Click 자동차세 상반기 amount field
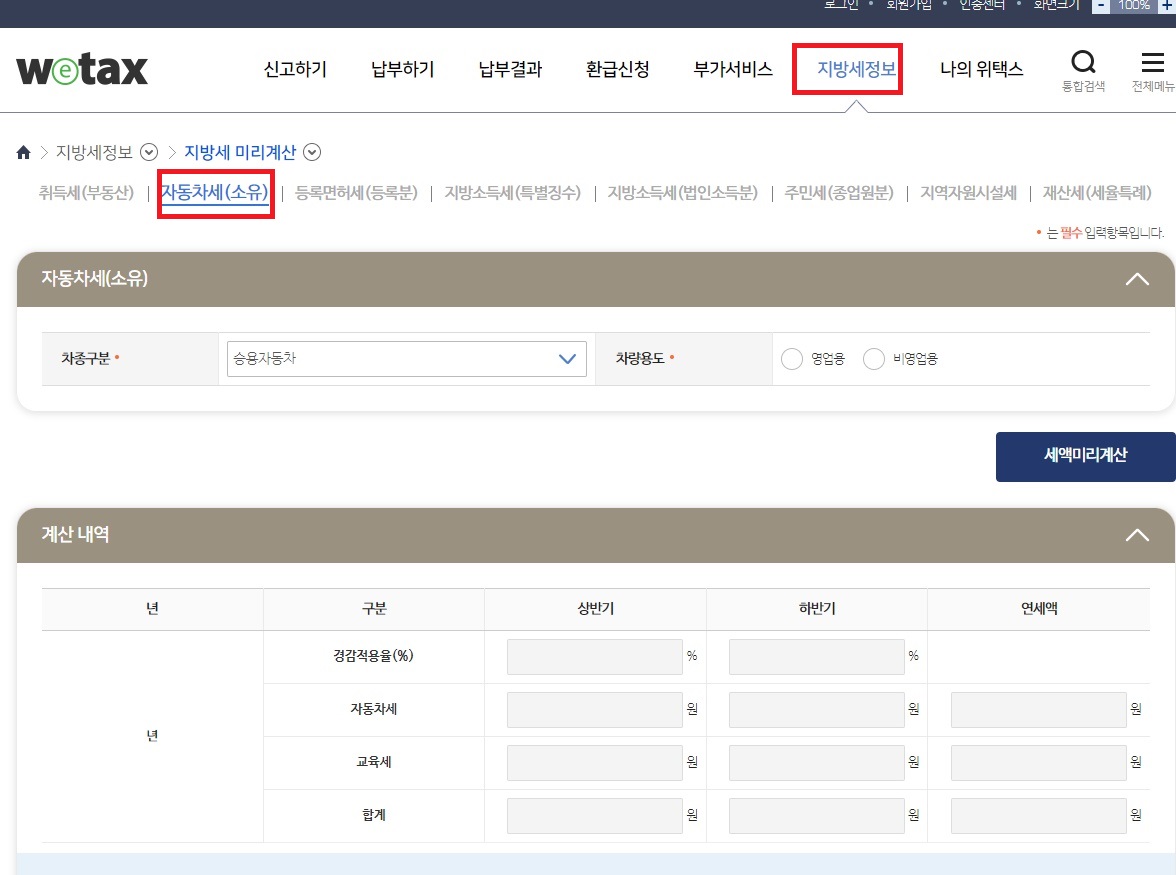Screen dimensions: 1176x875 [x=595, y=709]
